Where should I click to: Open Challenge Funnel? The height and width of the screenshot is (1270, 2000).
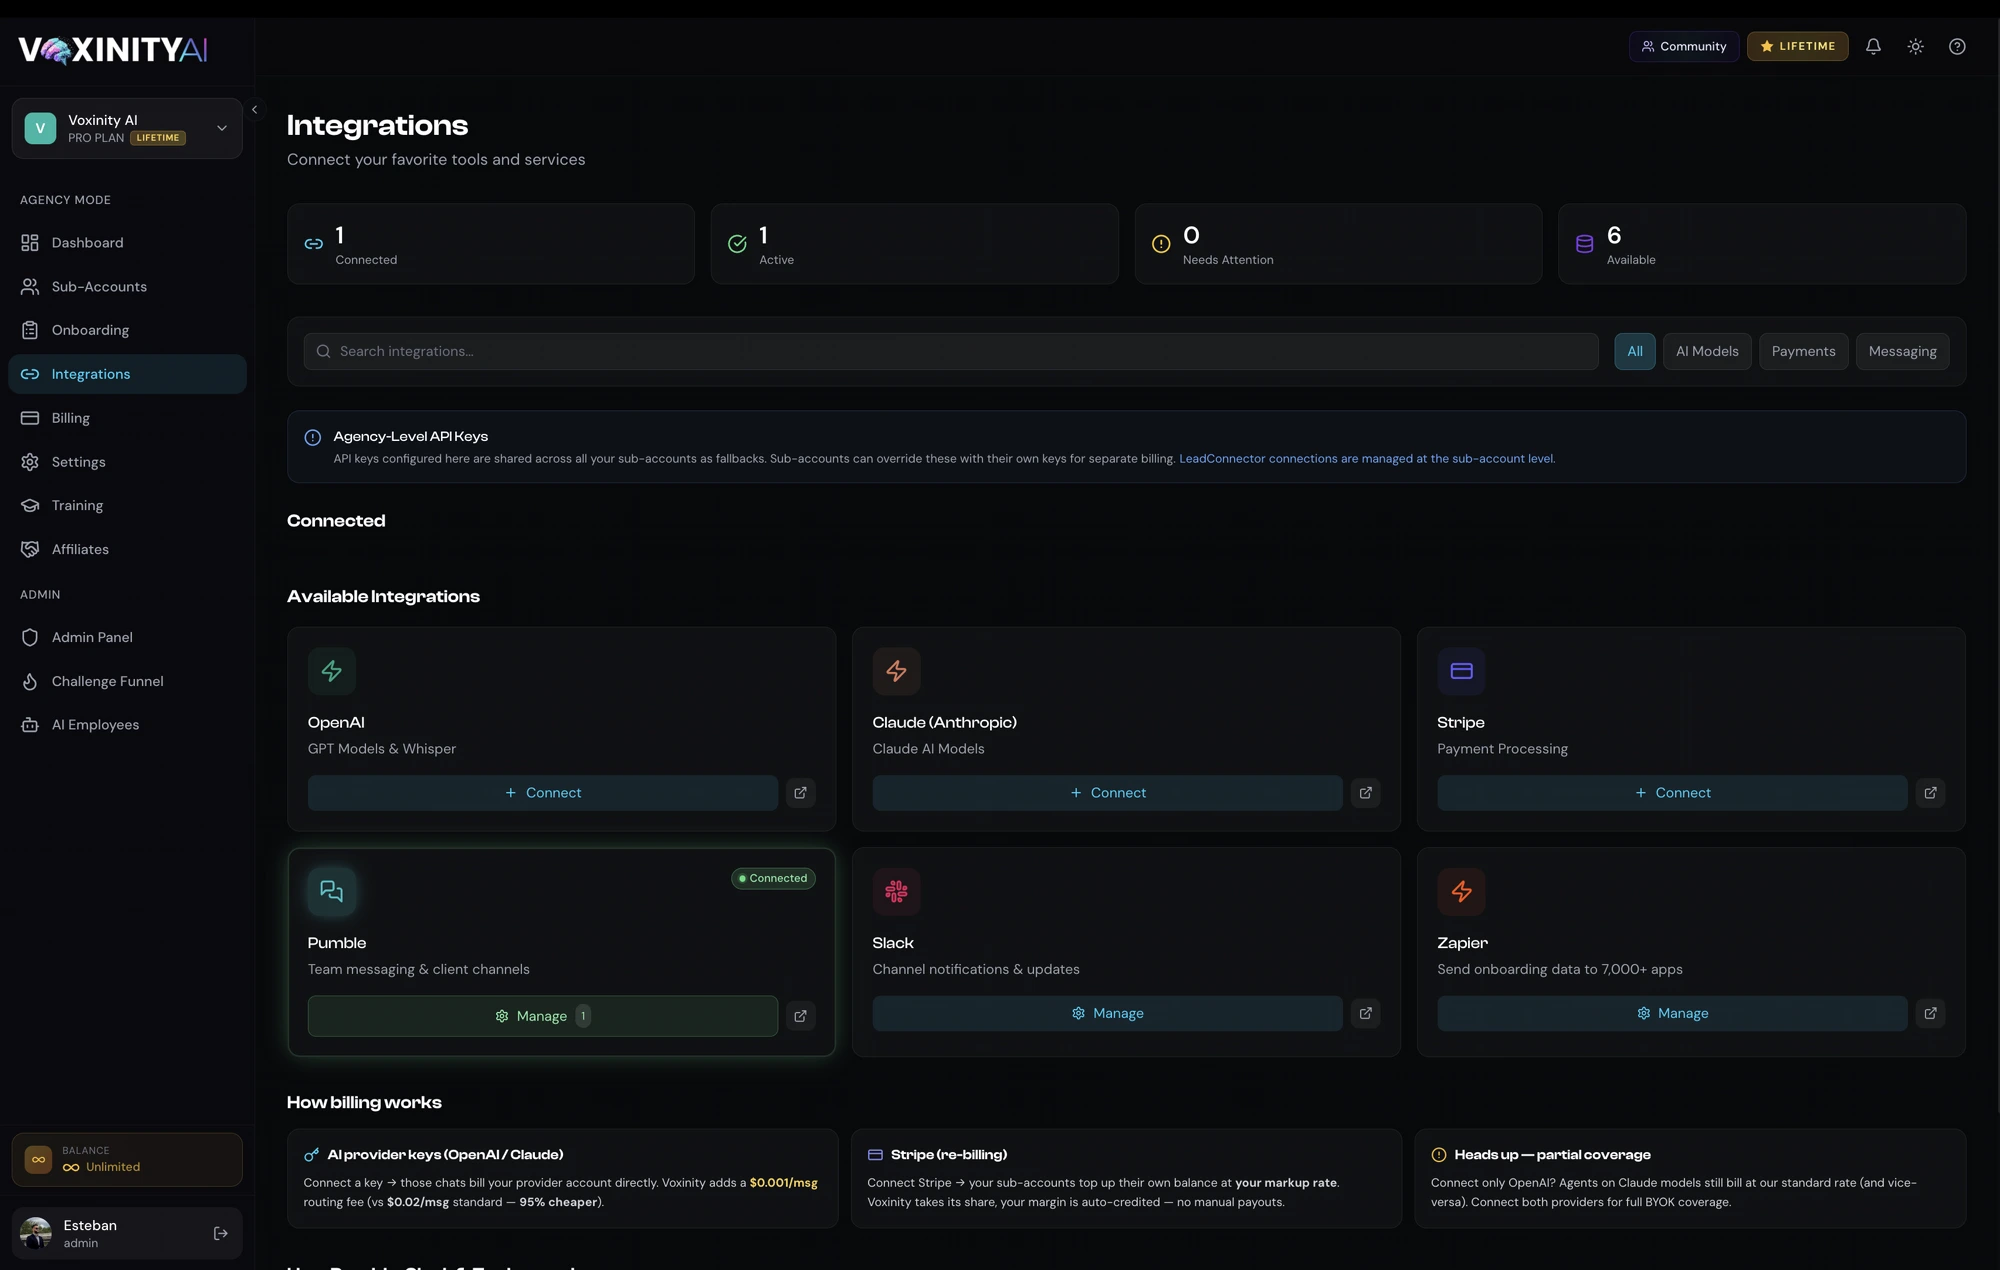click(127, 681)
